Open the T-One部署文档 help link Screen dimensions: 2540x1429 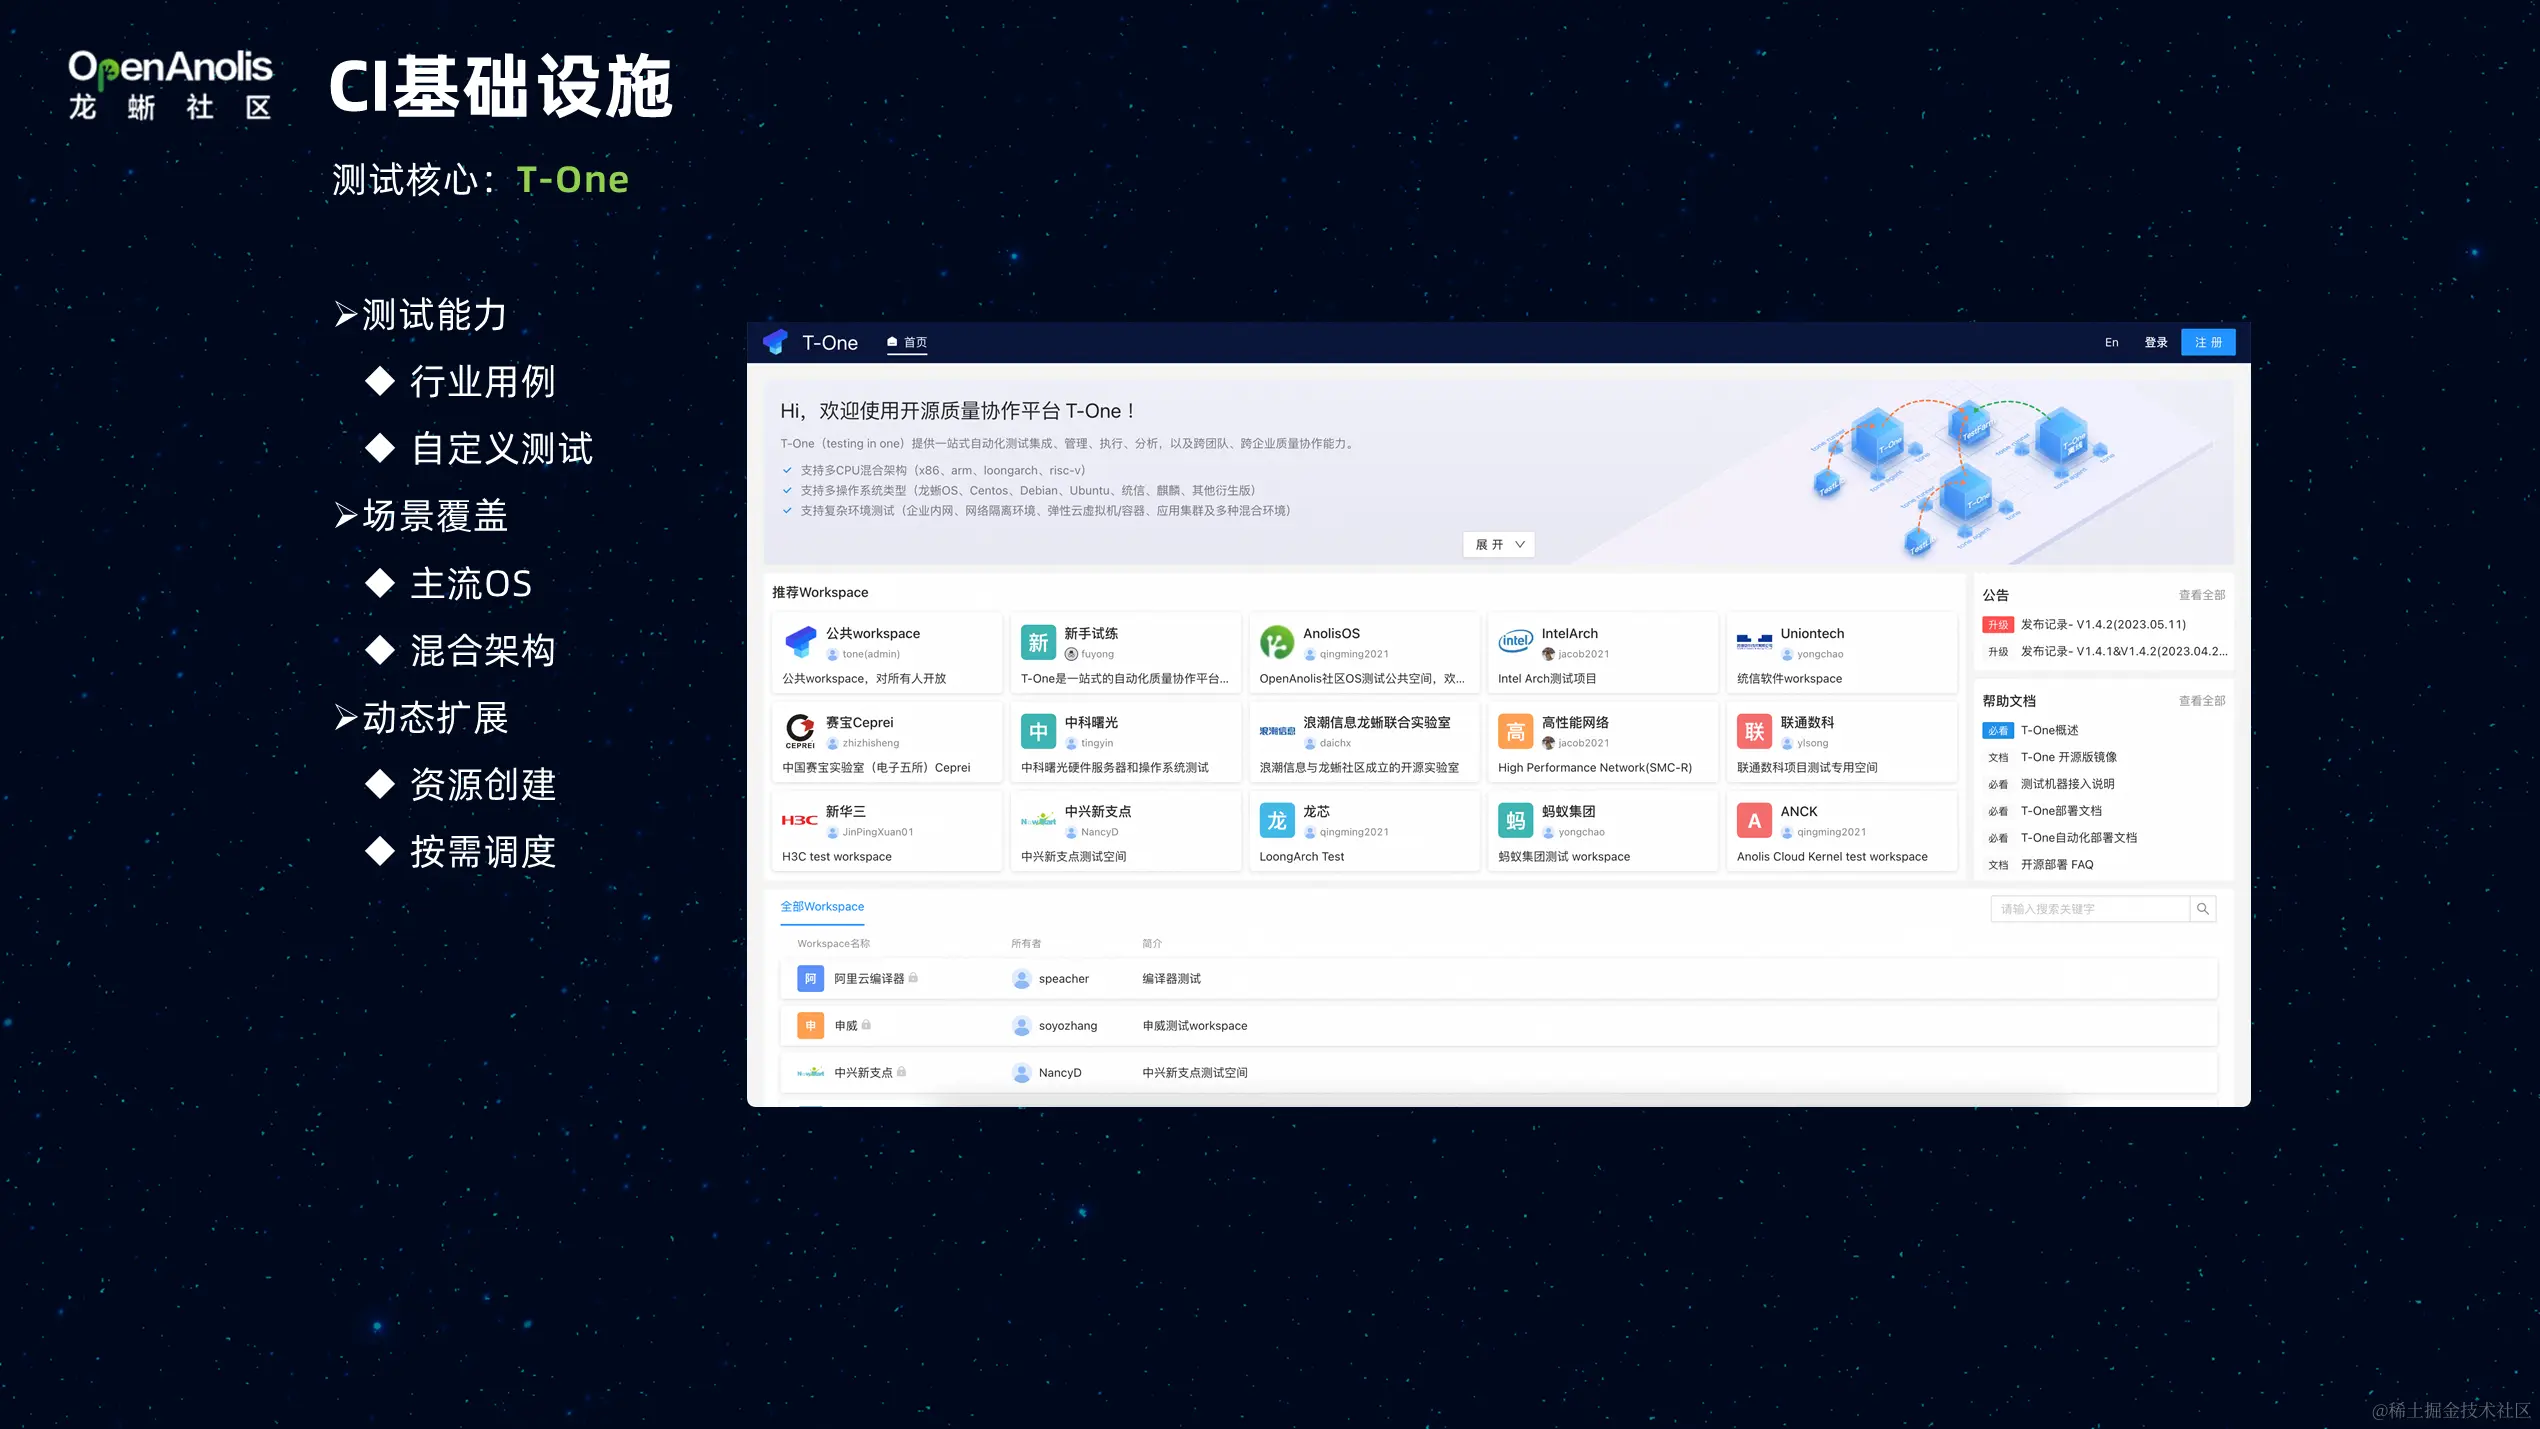(2061, 811)
